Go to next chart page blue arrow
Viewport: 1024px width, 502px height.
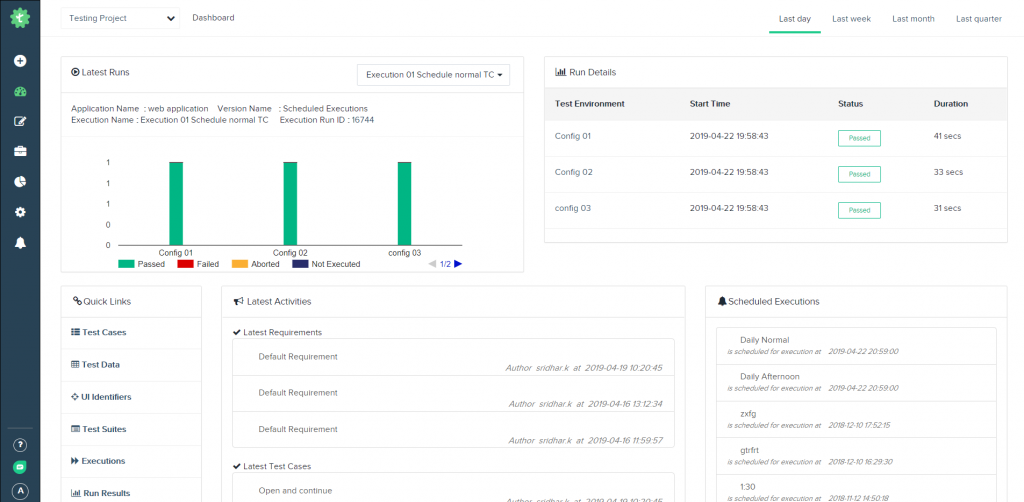(458, 264)
